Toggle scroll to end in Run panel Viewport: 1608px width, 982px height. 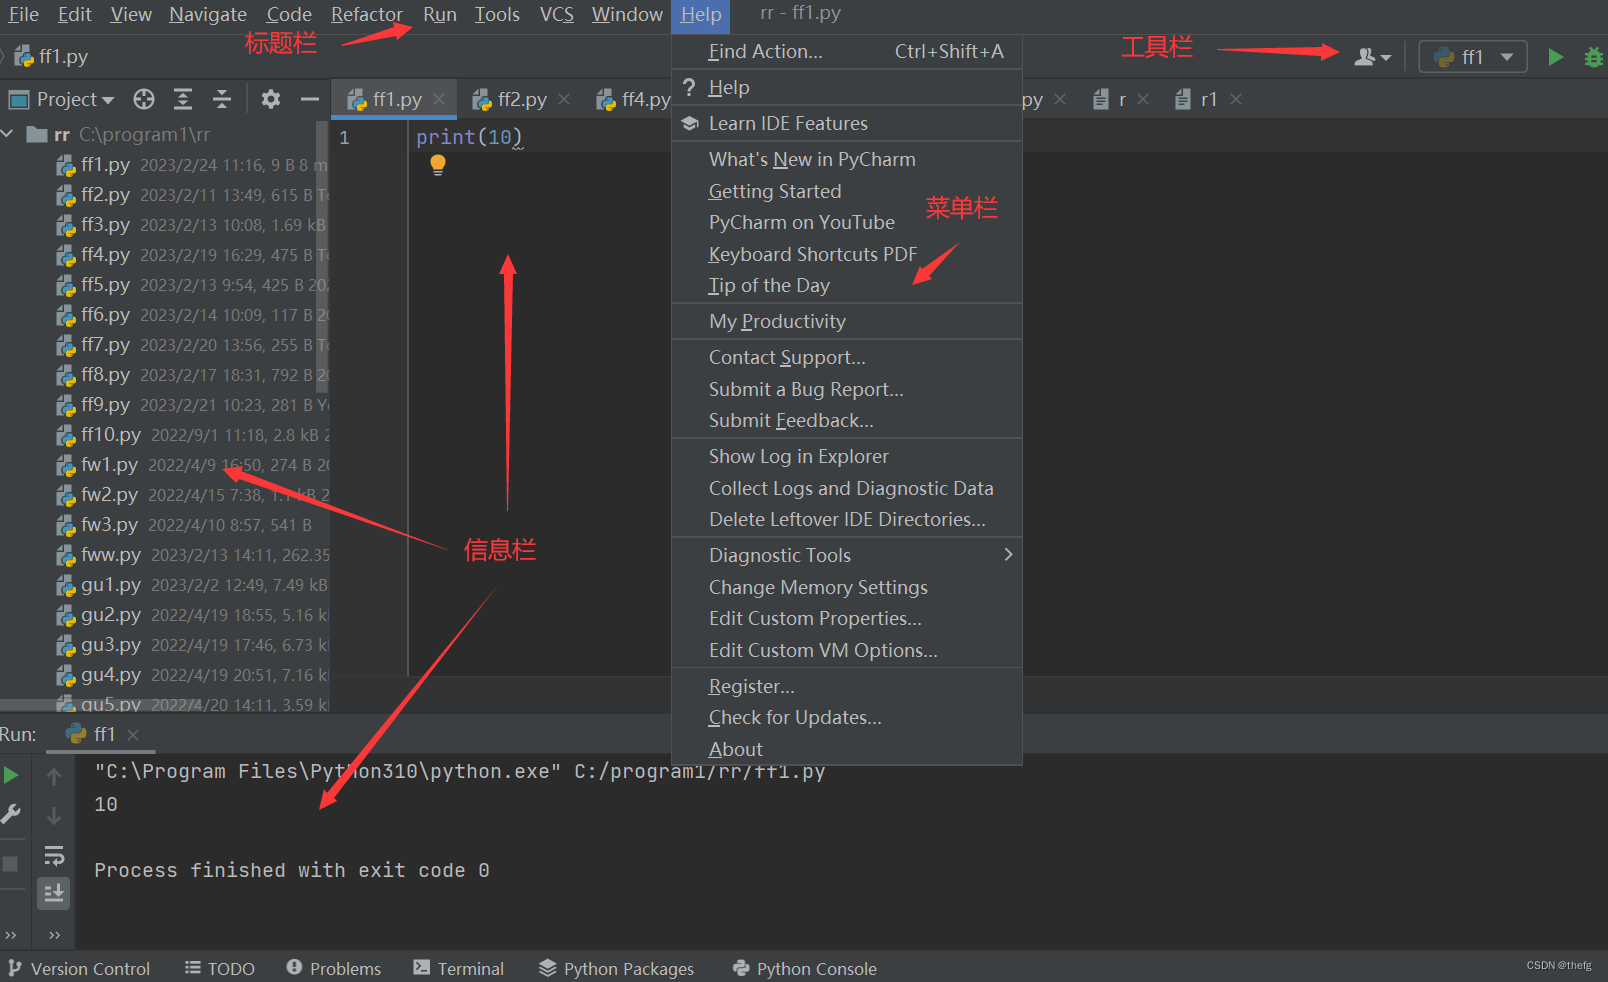point(54,893)
